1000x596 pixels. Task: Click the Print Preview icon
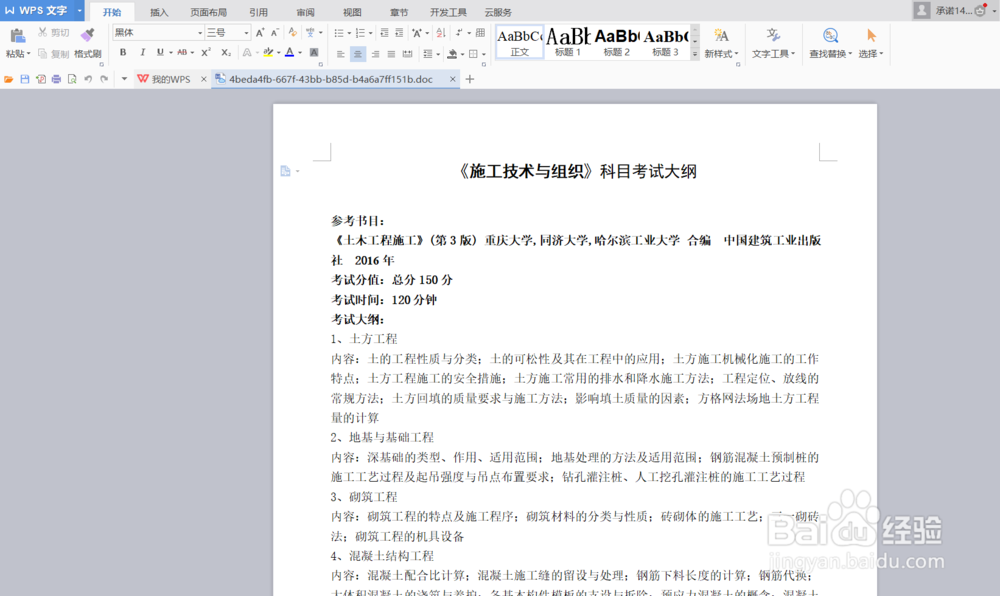[x=72, y=78]
